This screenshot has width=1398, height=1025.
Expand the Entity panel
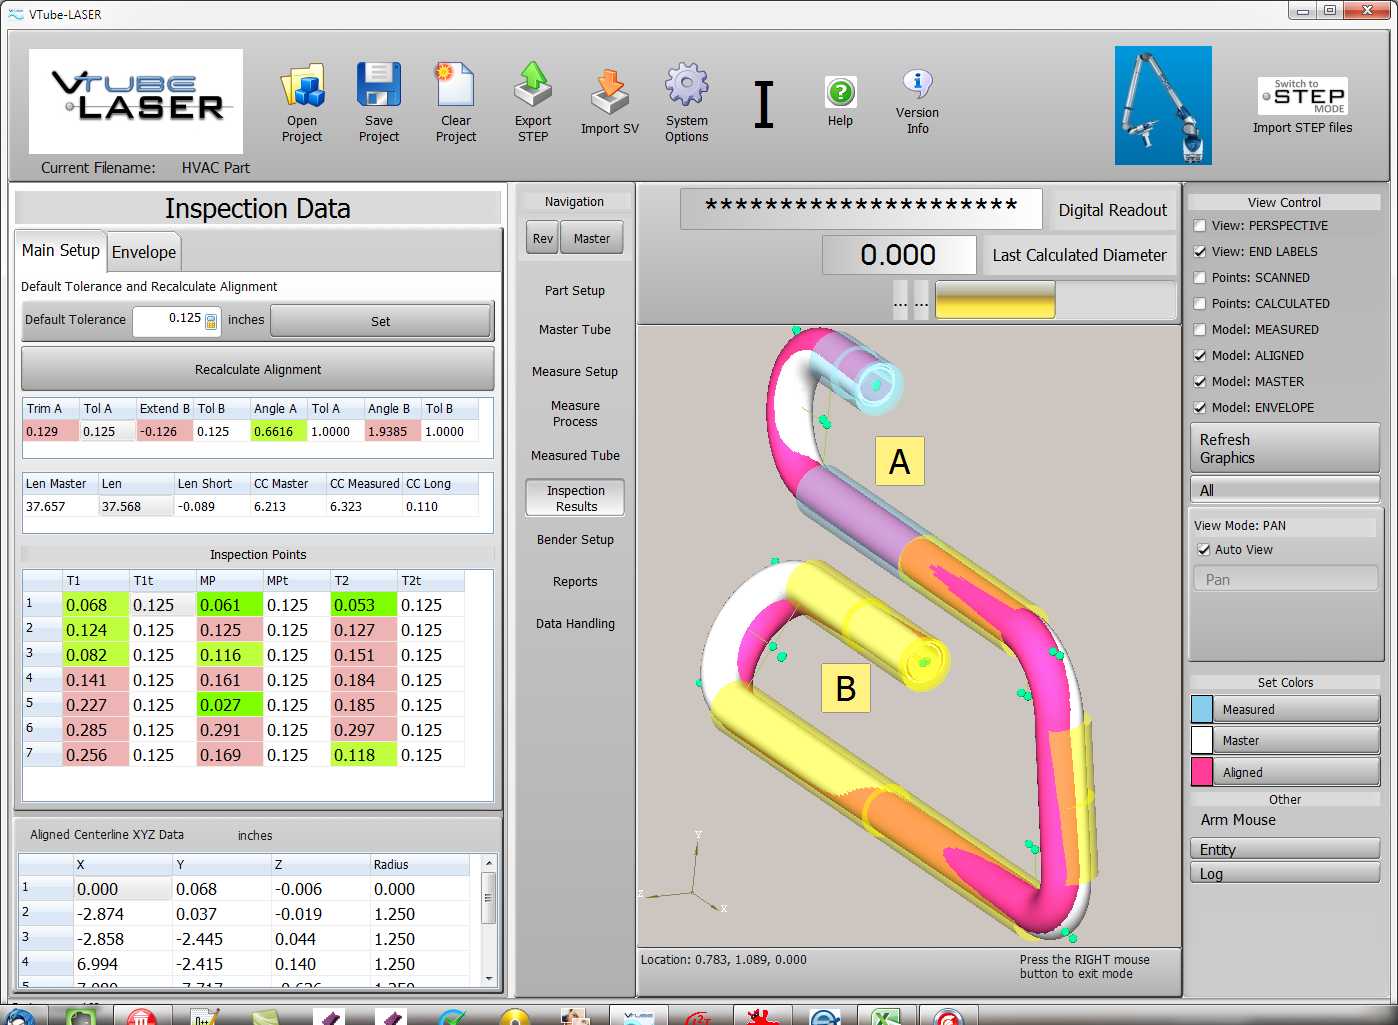[x=1284, y=849]
